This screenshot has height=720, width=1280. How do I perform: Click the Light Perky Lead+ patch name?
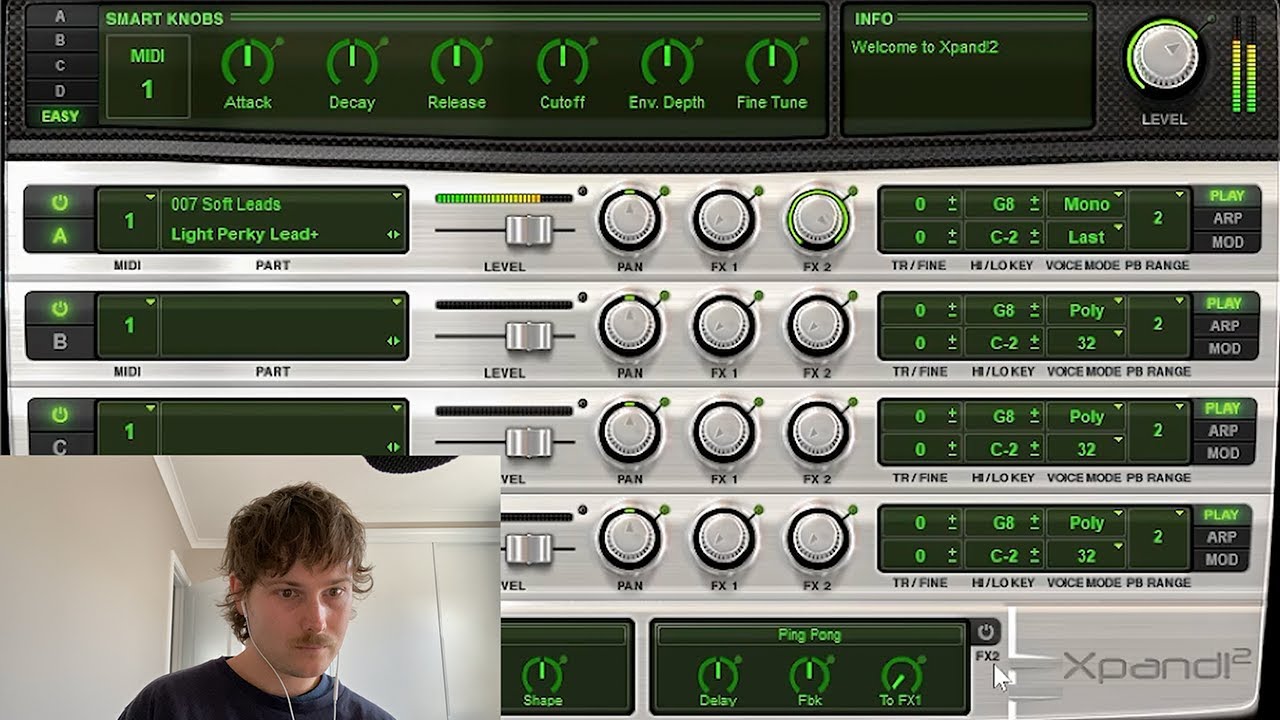pos(245,234)
